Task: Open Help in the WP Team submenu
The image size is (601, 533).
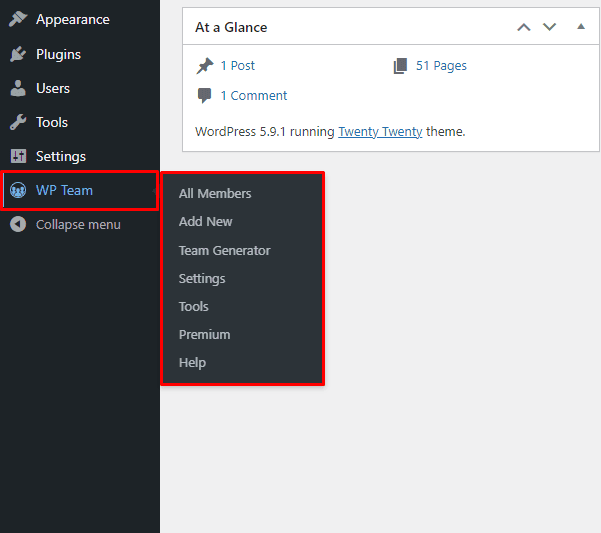Action: click(x=192, y=362)
